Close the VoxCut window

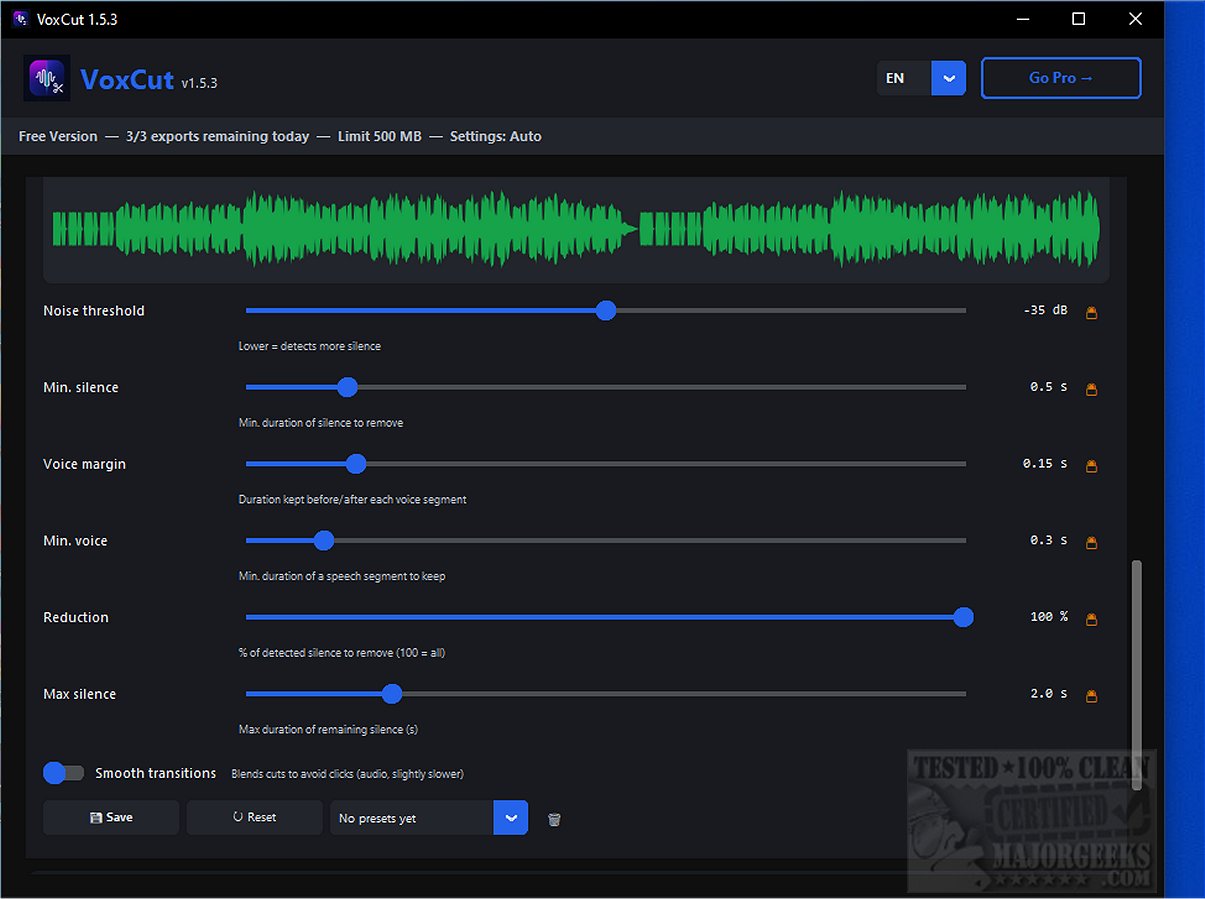tap(1136, 19)
